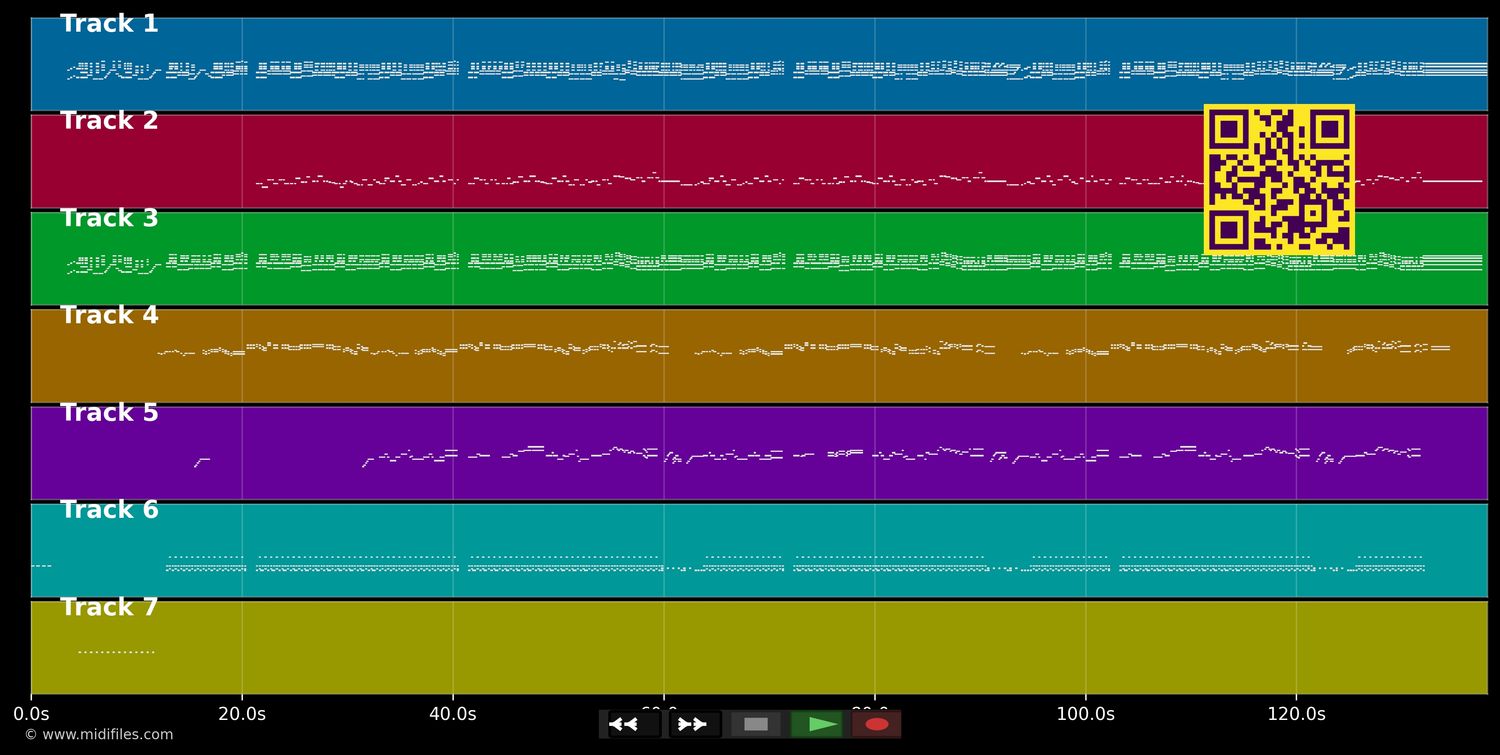
Task: Jump to the 40.0s timeline marker
Action: 453,714
